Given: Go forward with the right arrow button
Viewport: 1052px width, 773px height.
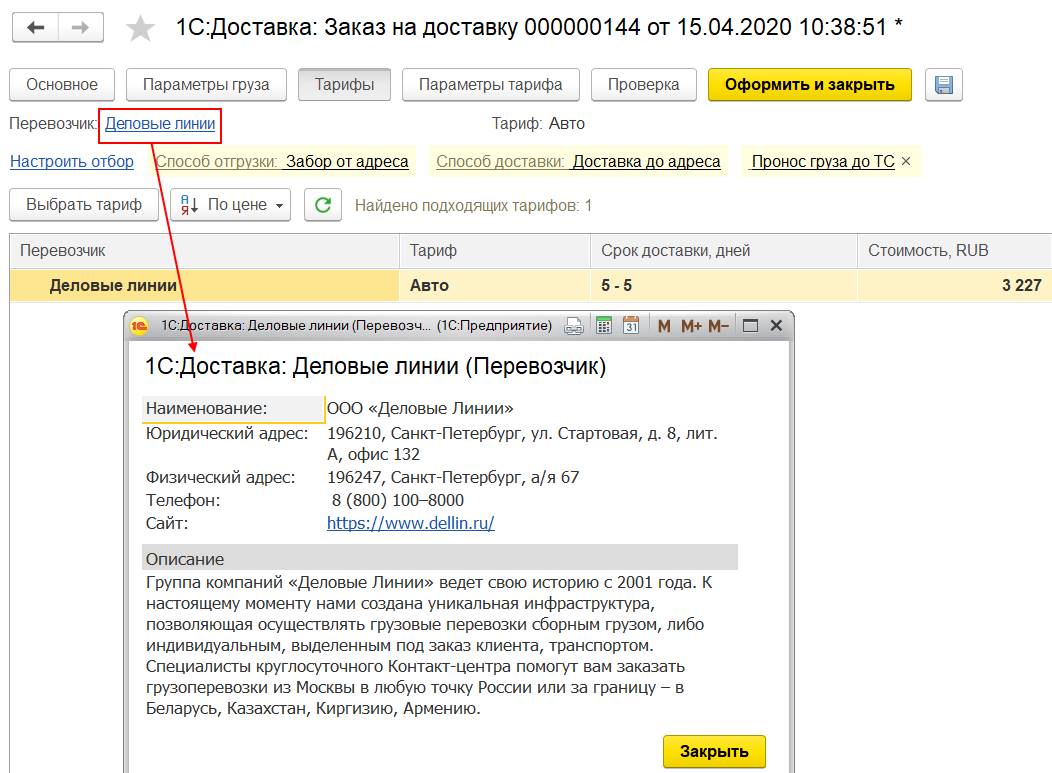Looking at the screenshot, I should (81, 28).
